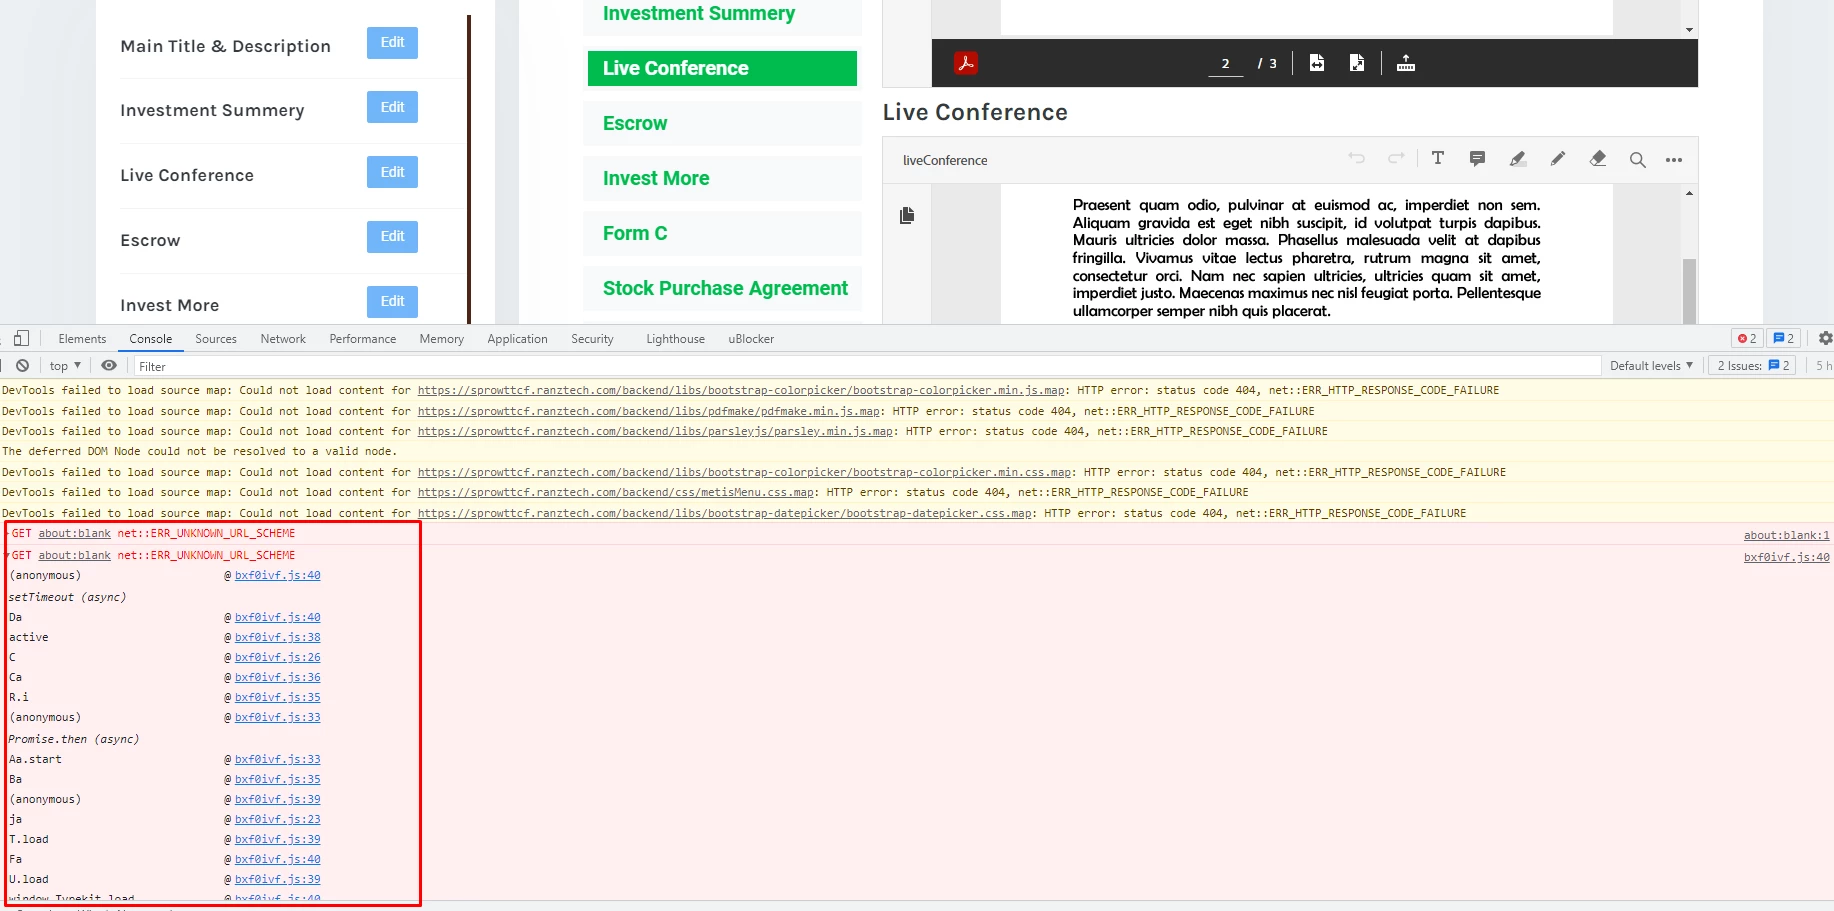
Task: Switch to the Console tab
Action: point(151,339)
